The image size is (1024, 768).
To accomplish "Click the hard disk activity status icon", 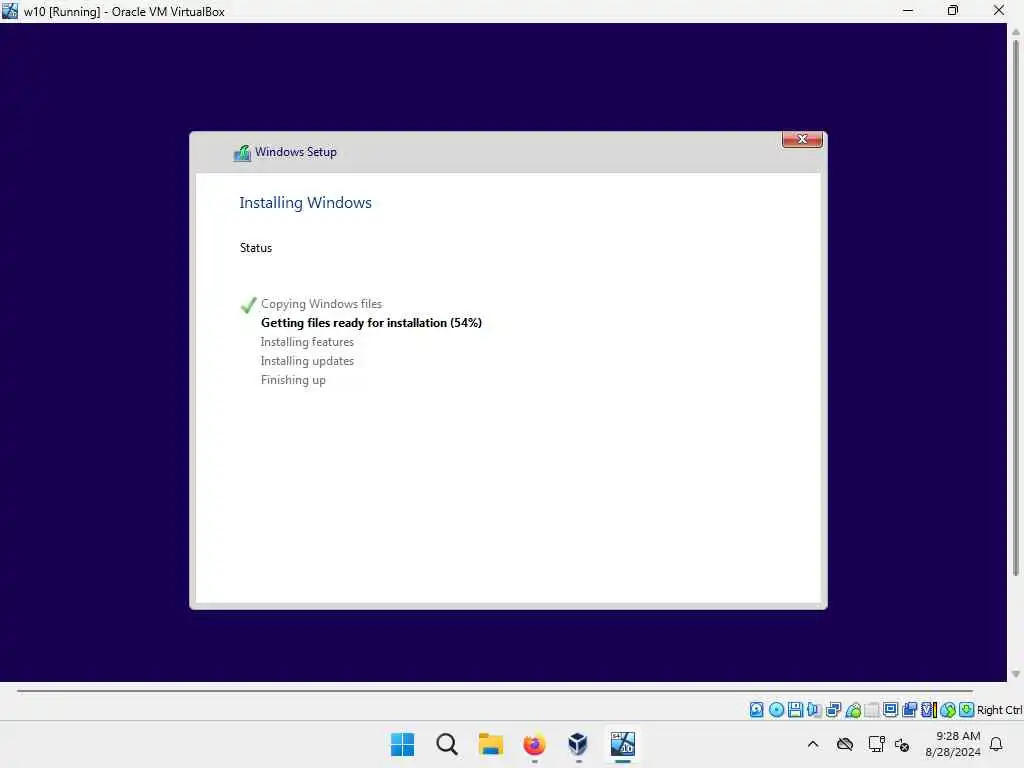I will [x=756, y=709].
